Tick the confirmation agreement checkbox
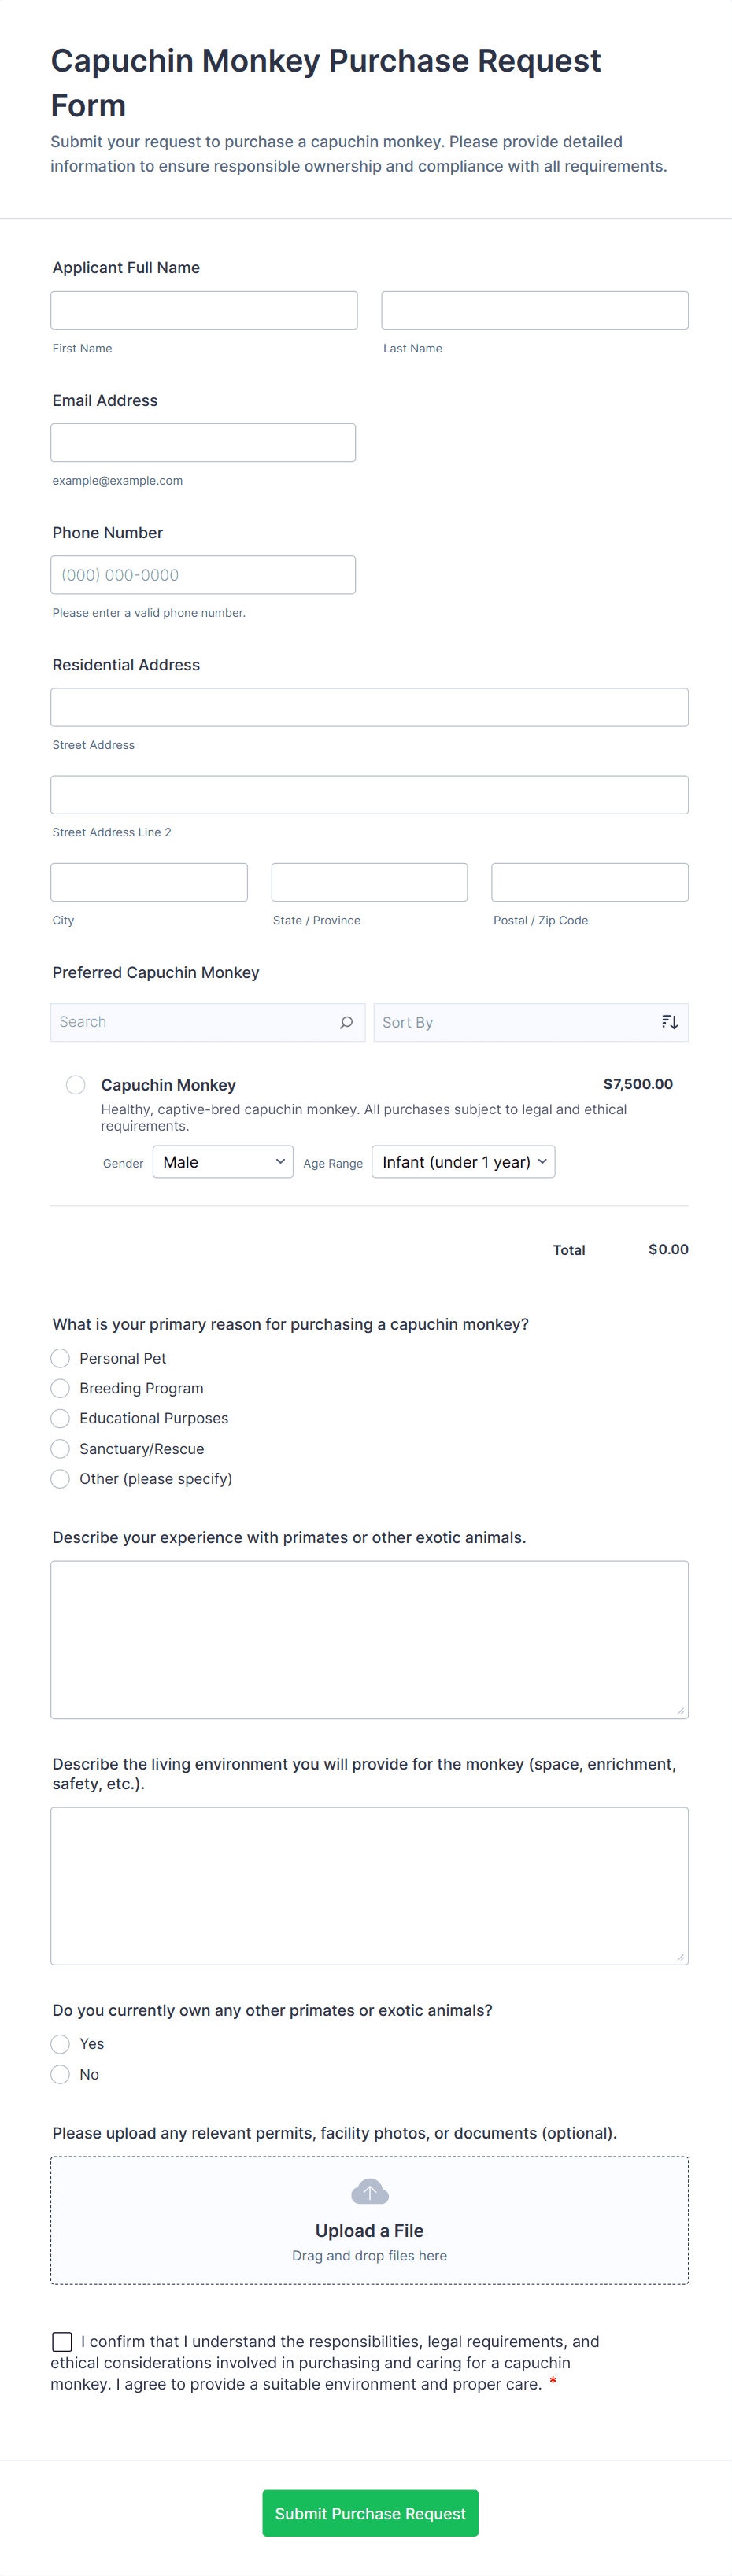Screen dimensions: 732x2576 (x=62, y=2341)
